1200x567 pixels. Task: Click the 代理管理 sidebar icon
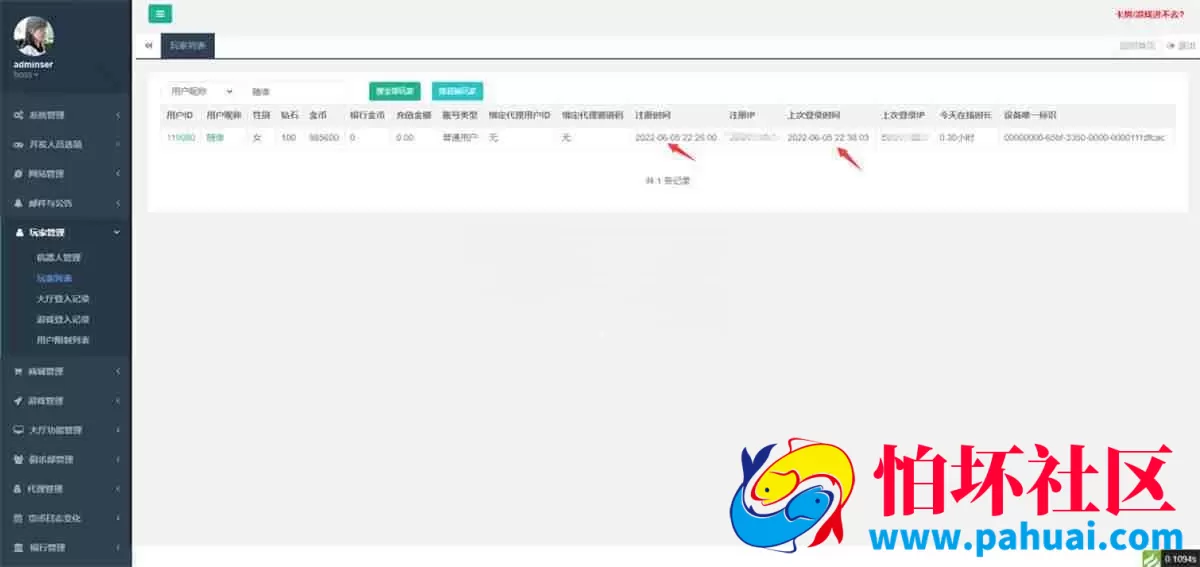19,489
